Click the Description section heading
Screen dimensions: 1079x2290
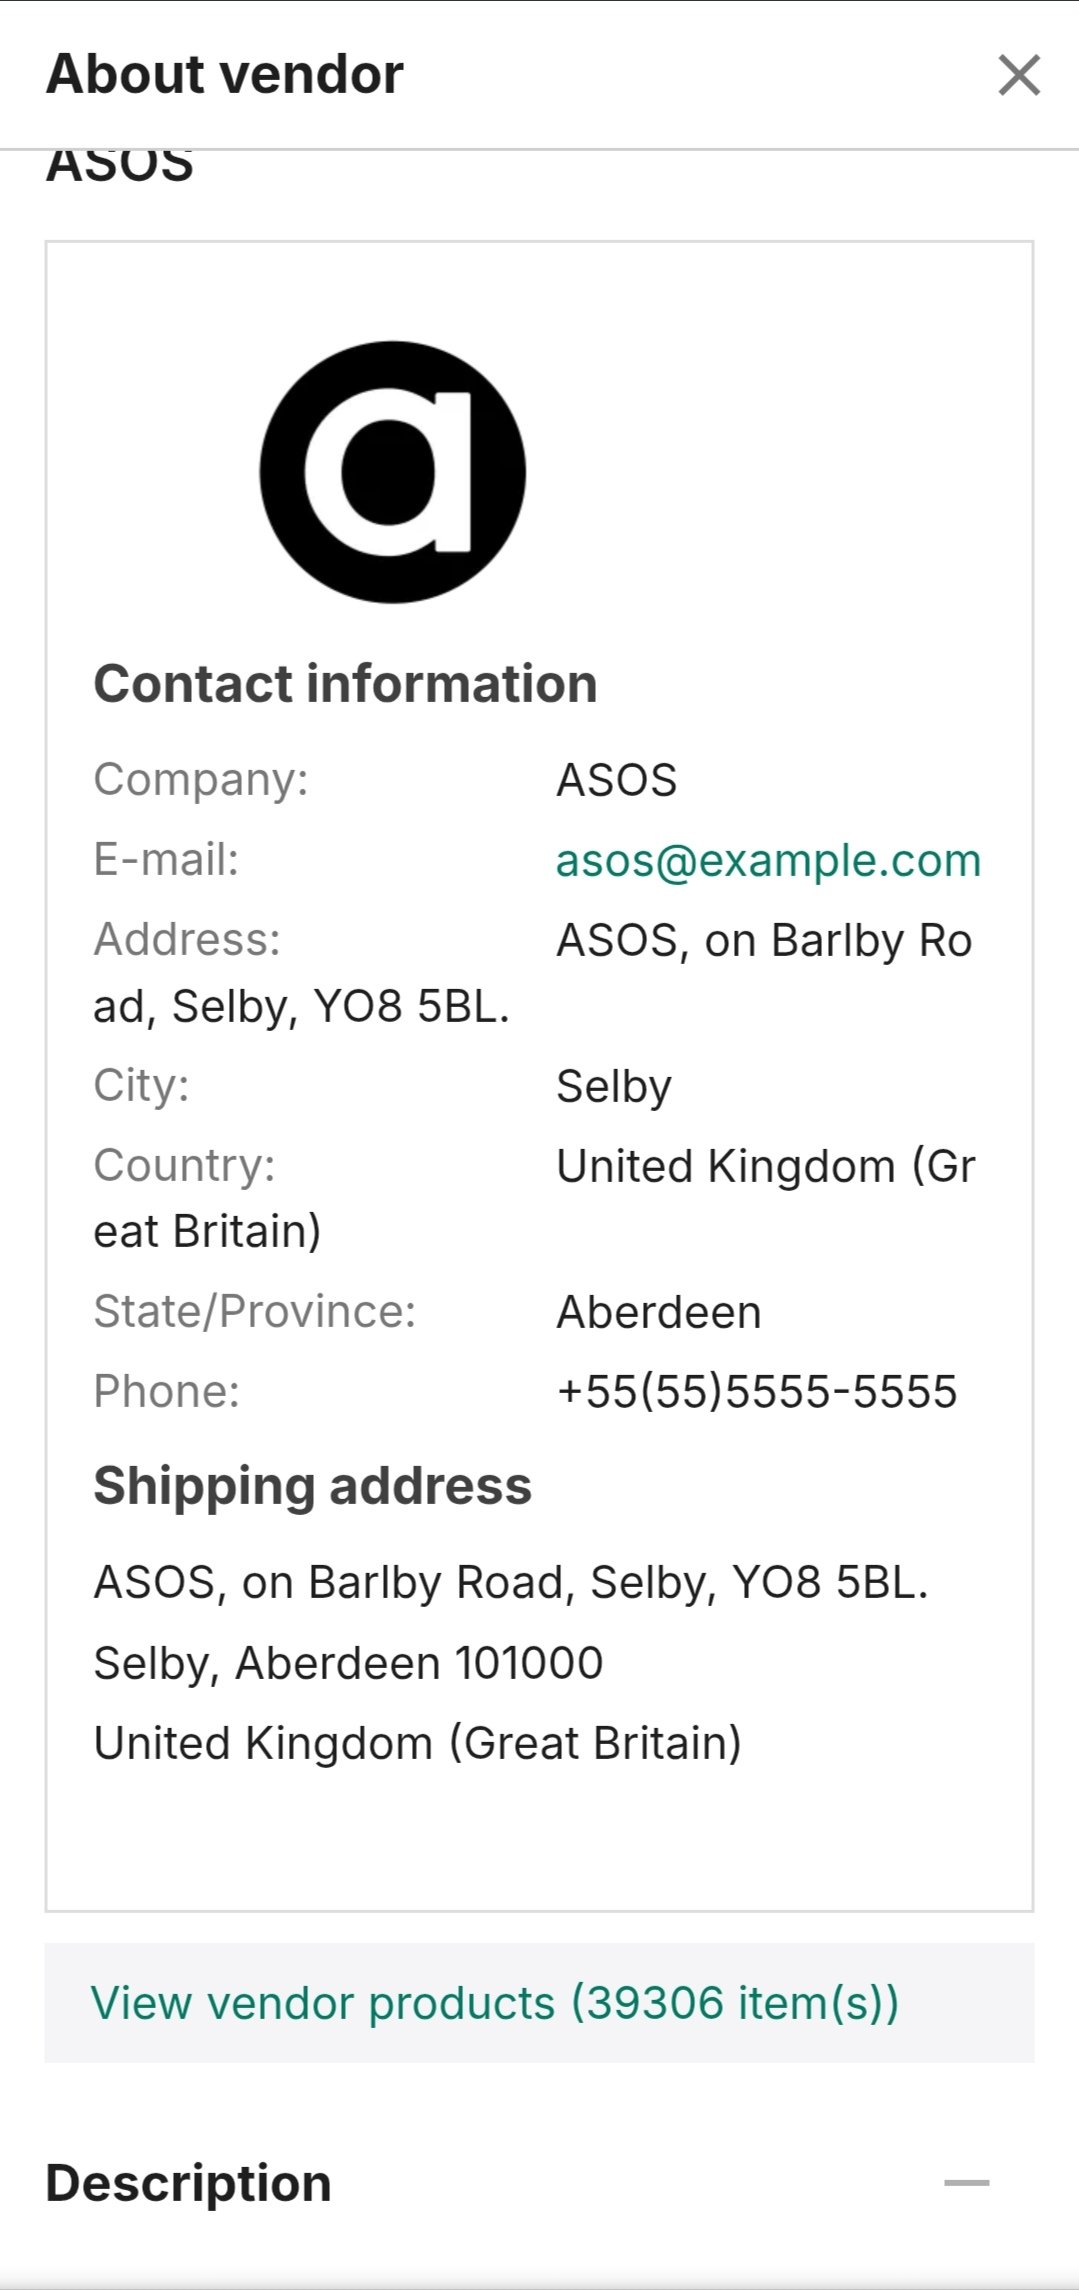pos(189,2182)
